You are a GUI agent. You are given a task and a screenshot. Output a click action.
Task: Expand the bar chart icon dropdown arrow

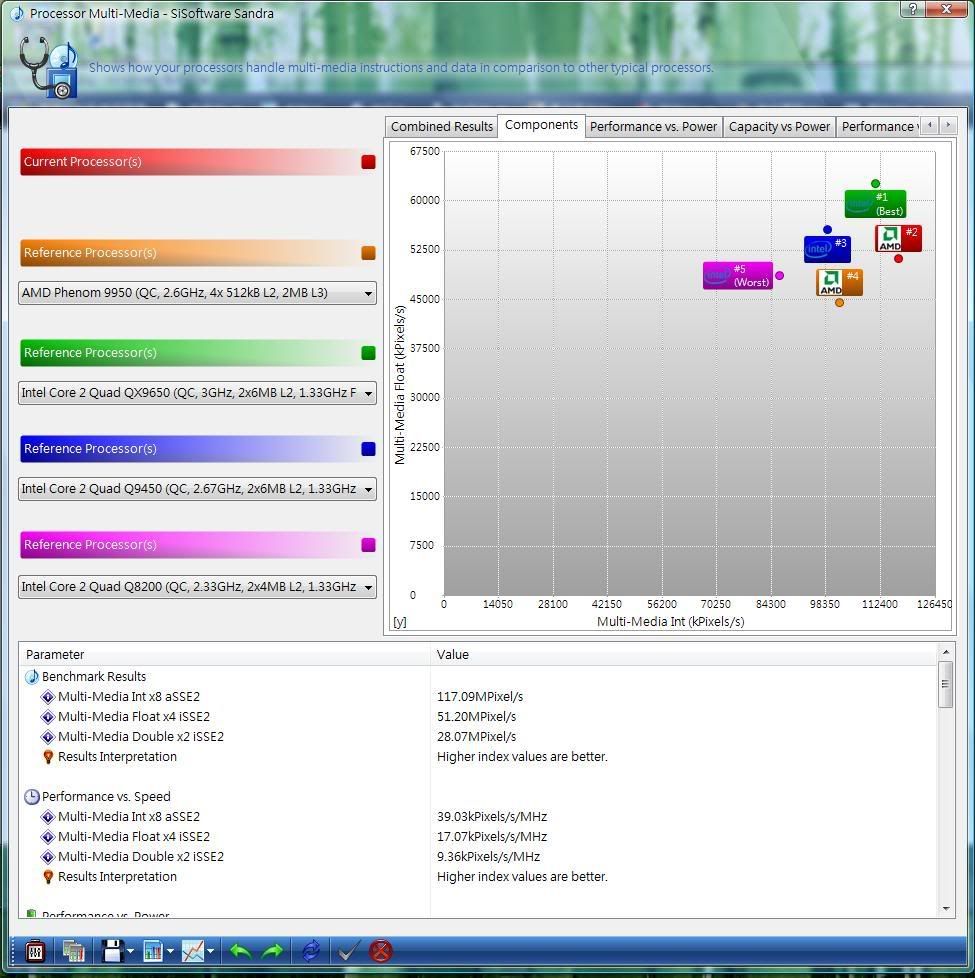point(170,952)
